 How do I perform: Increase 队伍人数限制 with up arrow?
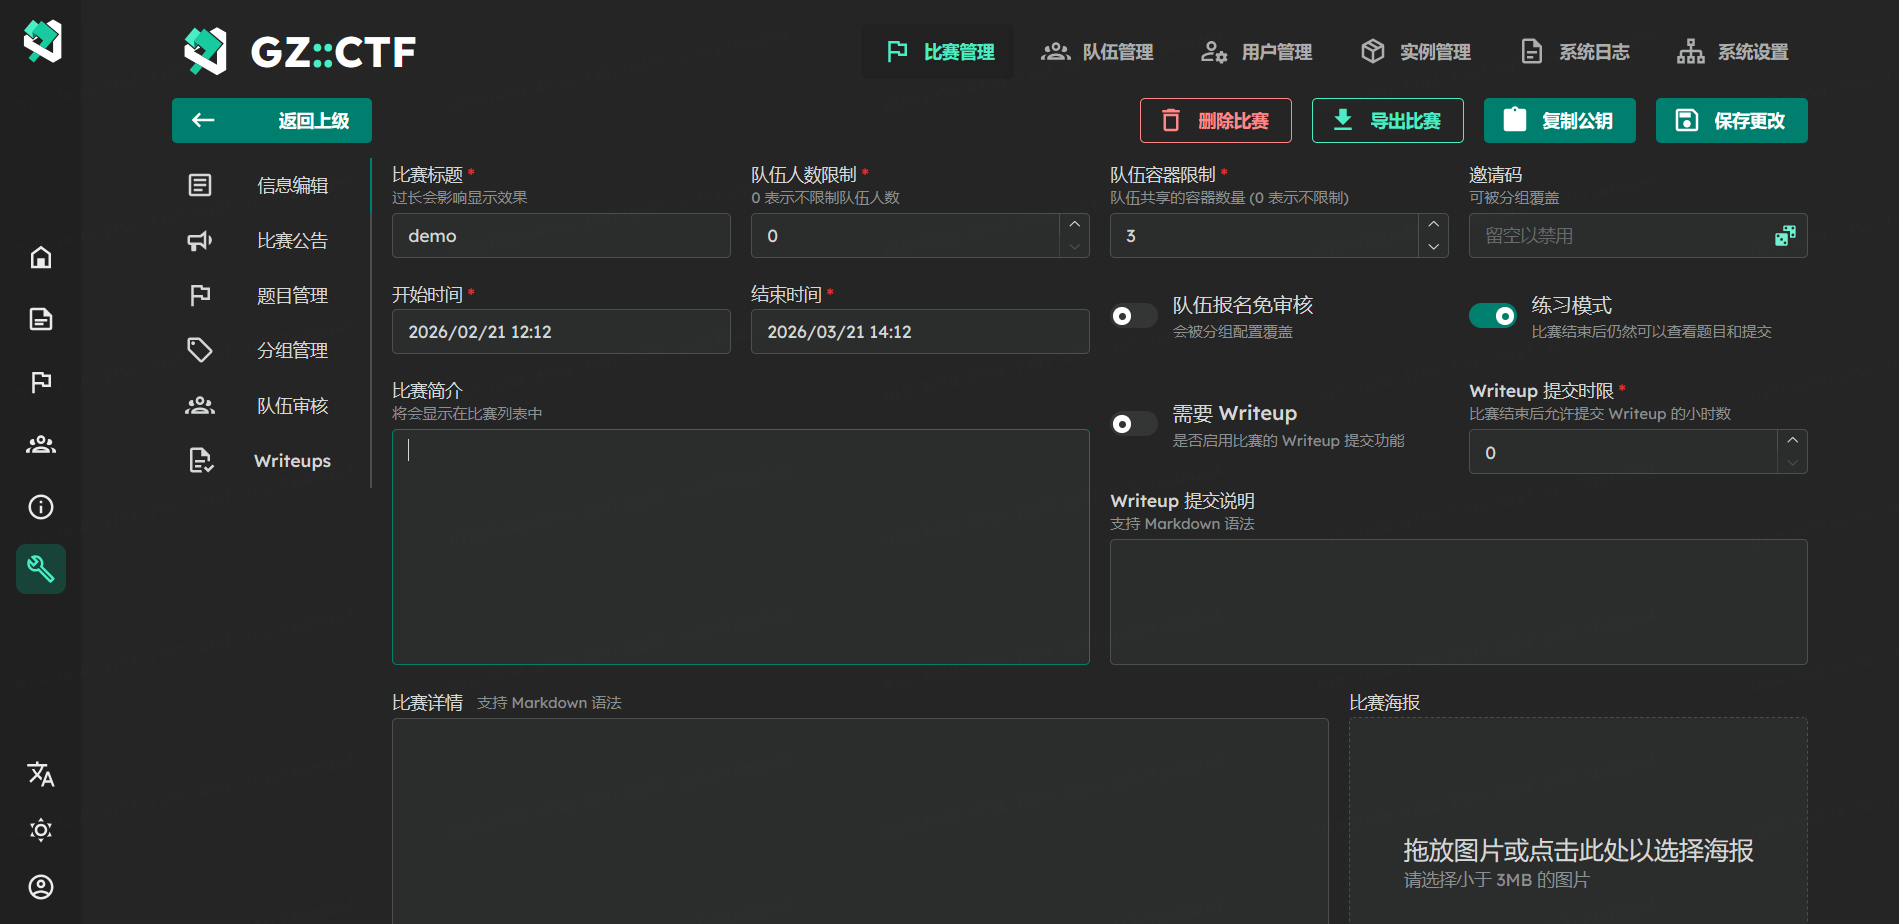(1074, 225)
